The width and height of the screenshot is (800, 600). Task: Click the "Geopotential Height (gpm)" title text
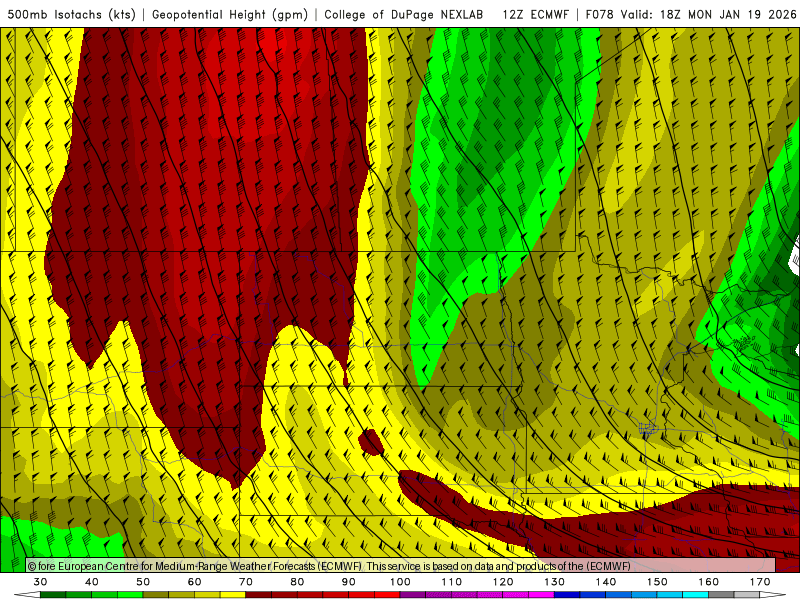pos(230,14)
